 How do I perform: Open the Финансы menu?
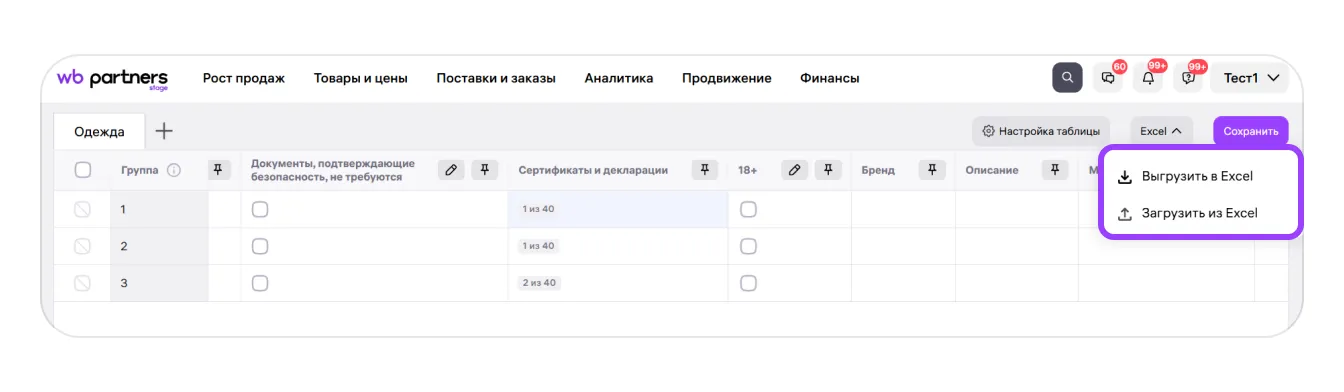coord(830,78)
